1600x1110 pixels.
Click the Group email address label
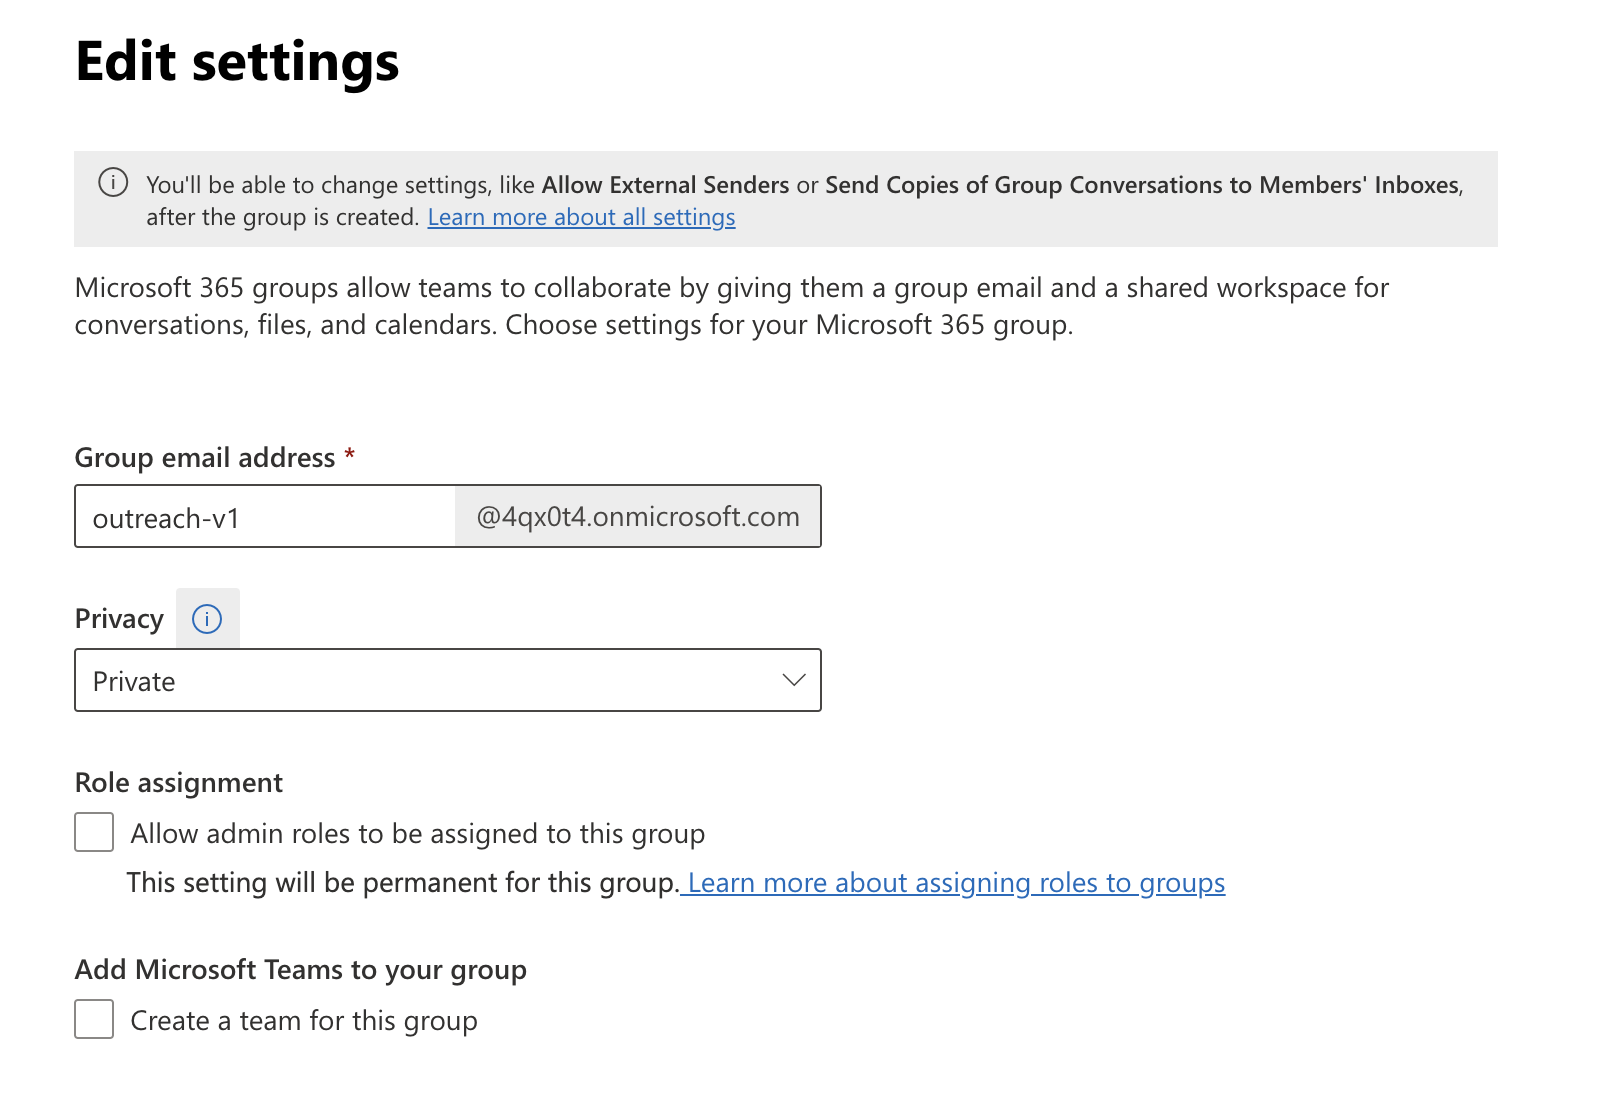click(x=204, y=458)
